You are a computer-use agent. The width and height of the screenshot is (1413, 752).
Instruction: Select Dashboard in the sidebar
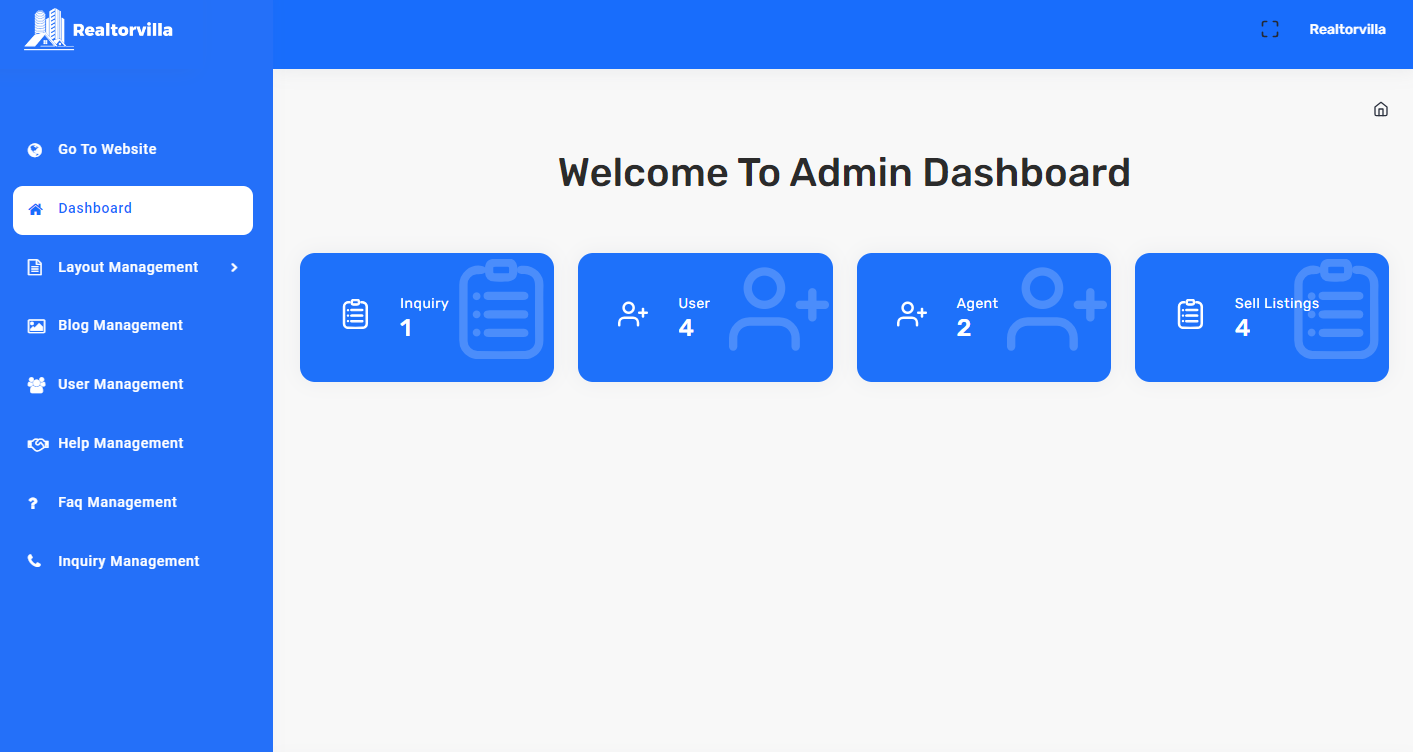pos(133,209)
